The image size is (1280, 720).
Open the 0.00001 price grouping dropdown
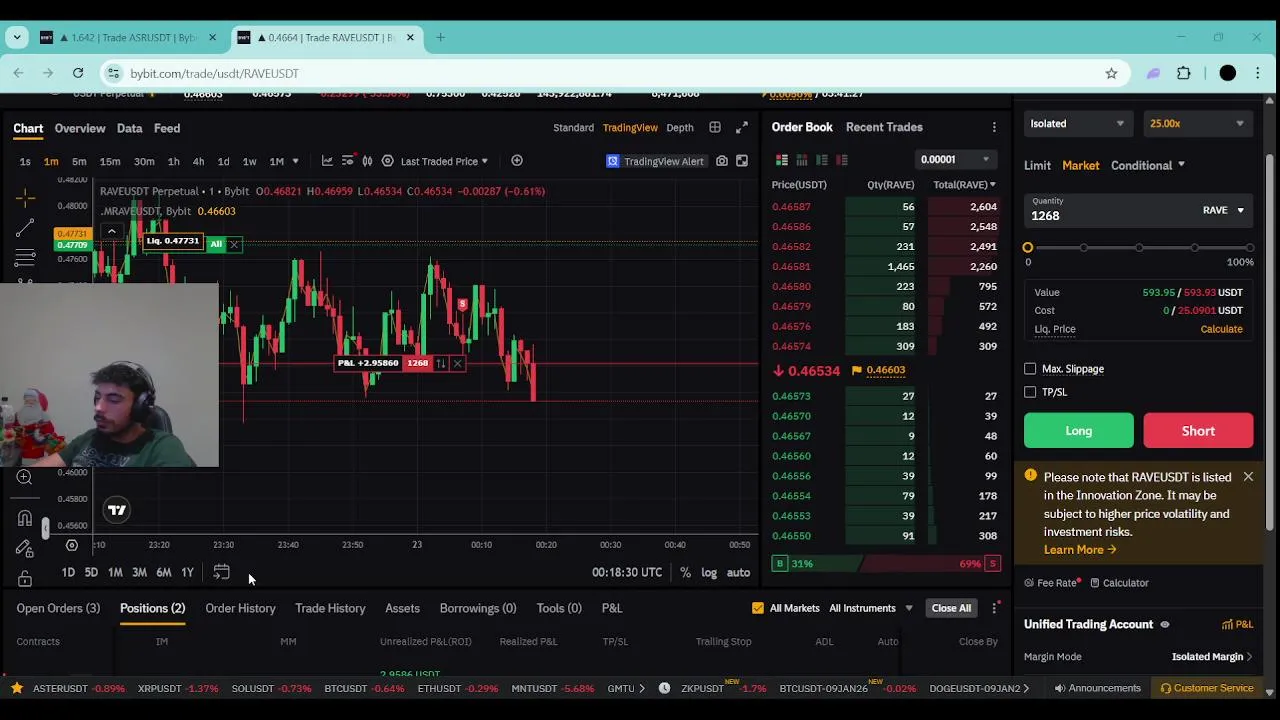[x=955, y=160]
